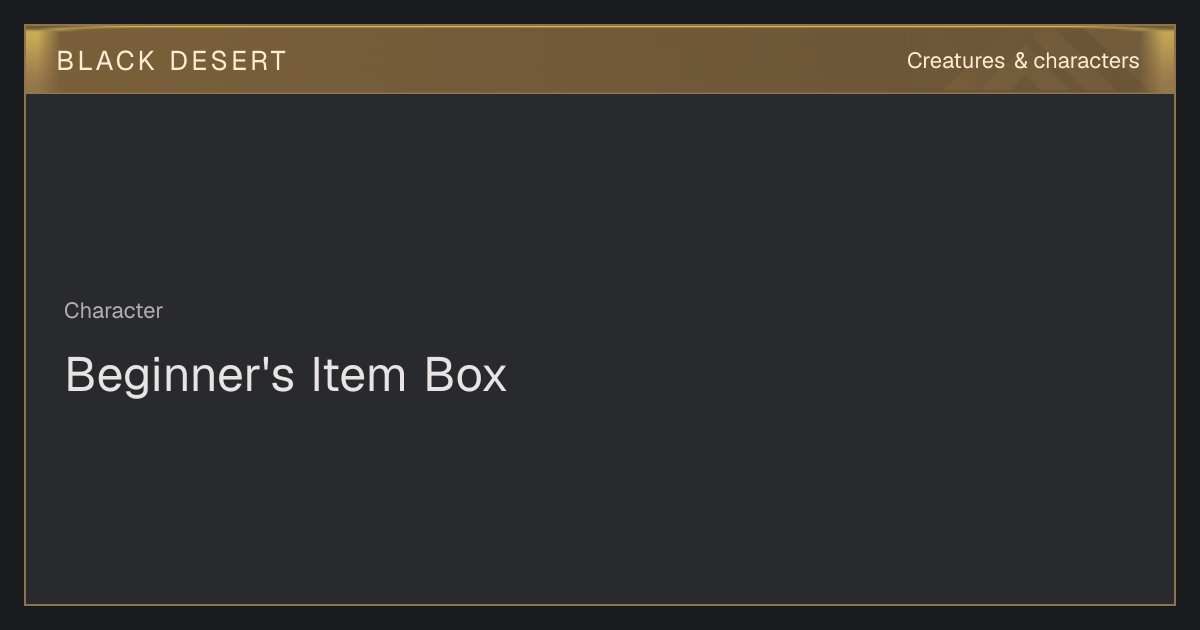Select the Beginner's Item Box heading

click(286, 375)
